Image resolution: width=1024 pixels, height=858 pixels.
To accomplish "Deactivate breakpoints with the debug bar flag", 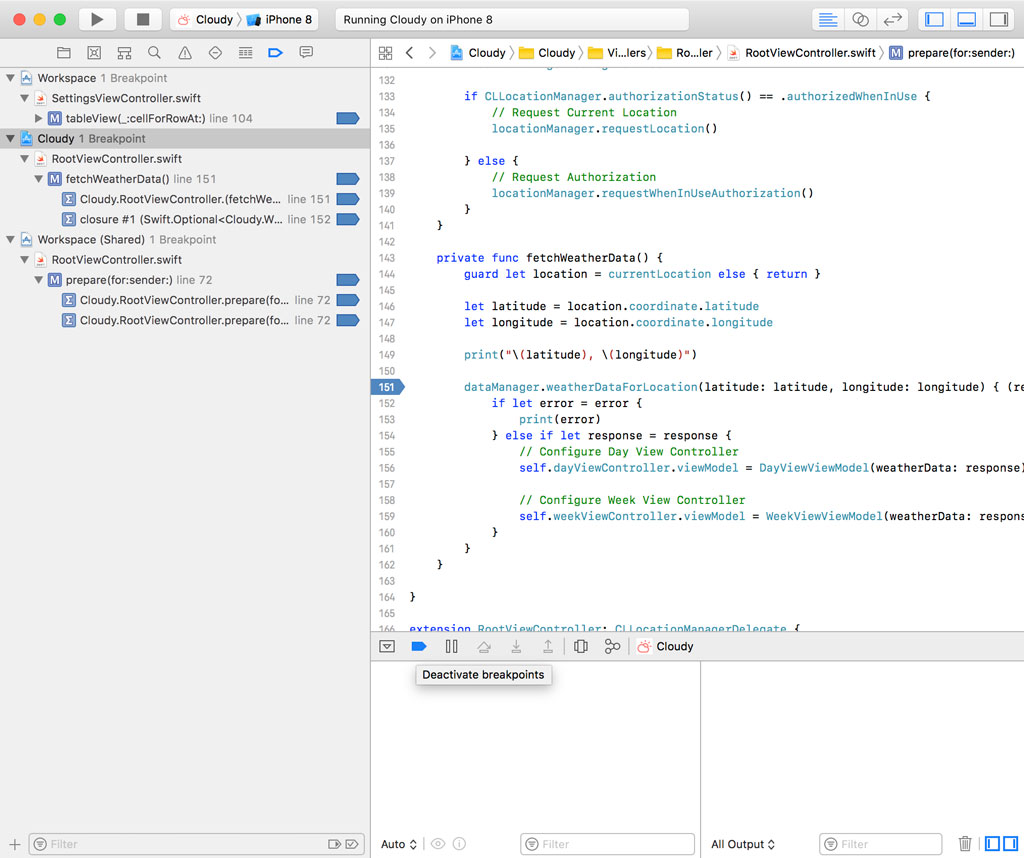I will (x=419, y=646).
